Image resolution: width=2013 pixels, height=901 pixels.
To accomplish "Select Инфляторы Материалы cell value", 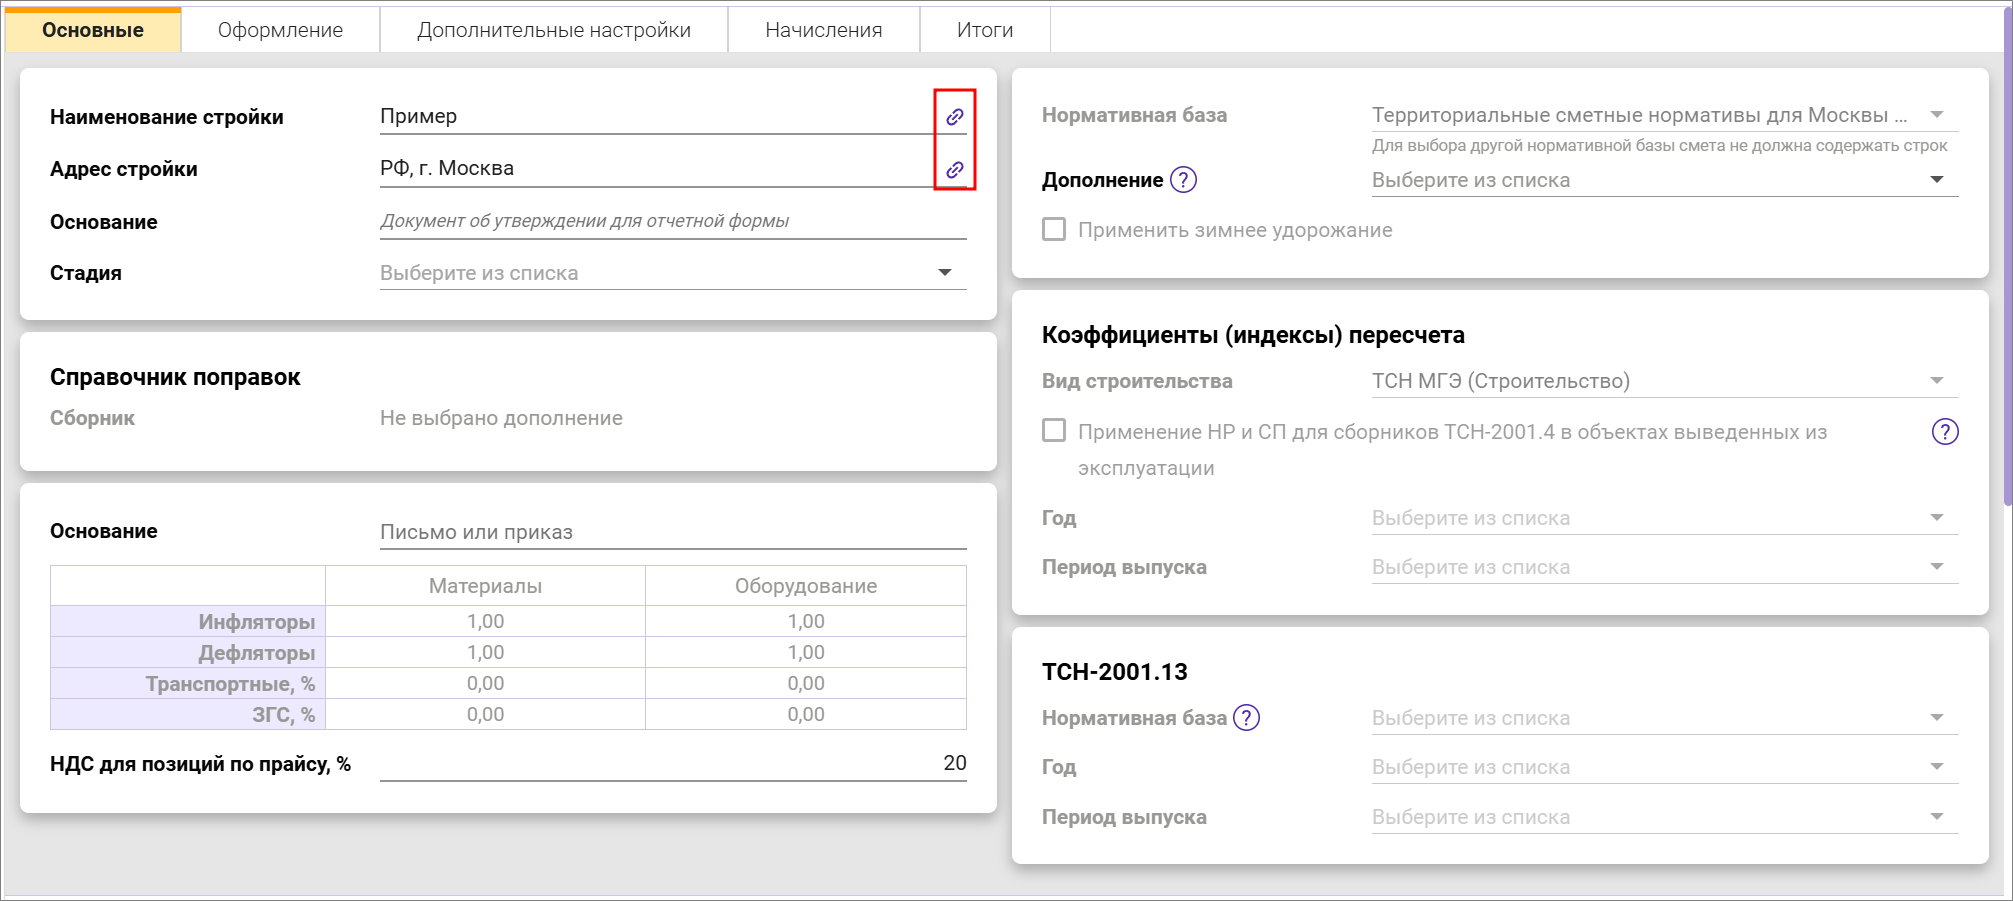I will pyautogui.click(x=485, y=621).
